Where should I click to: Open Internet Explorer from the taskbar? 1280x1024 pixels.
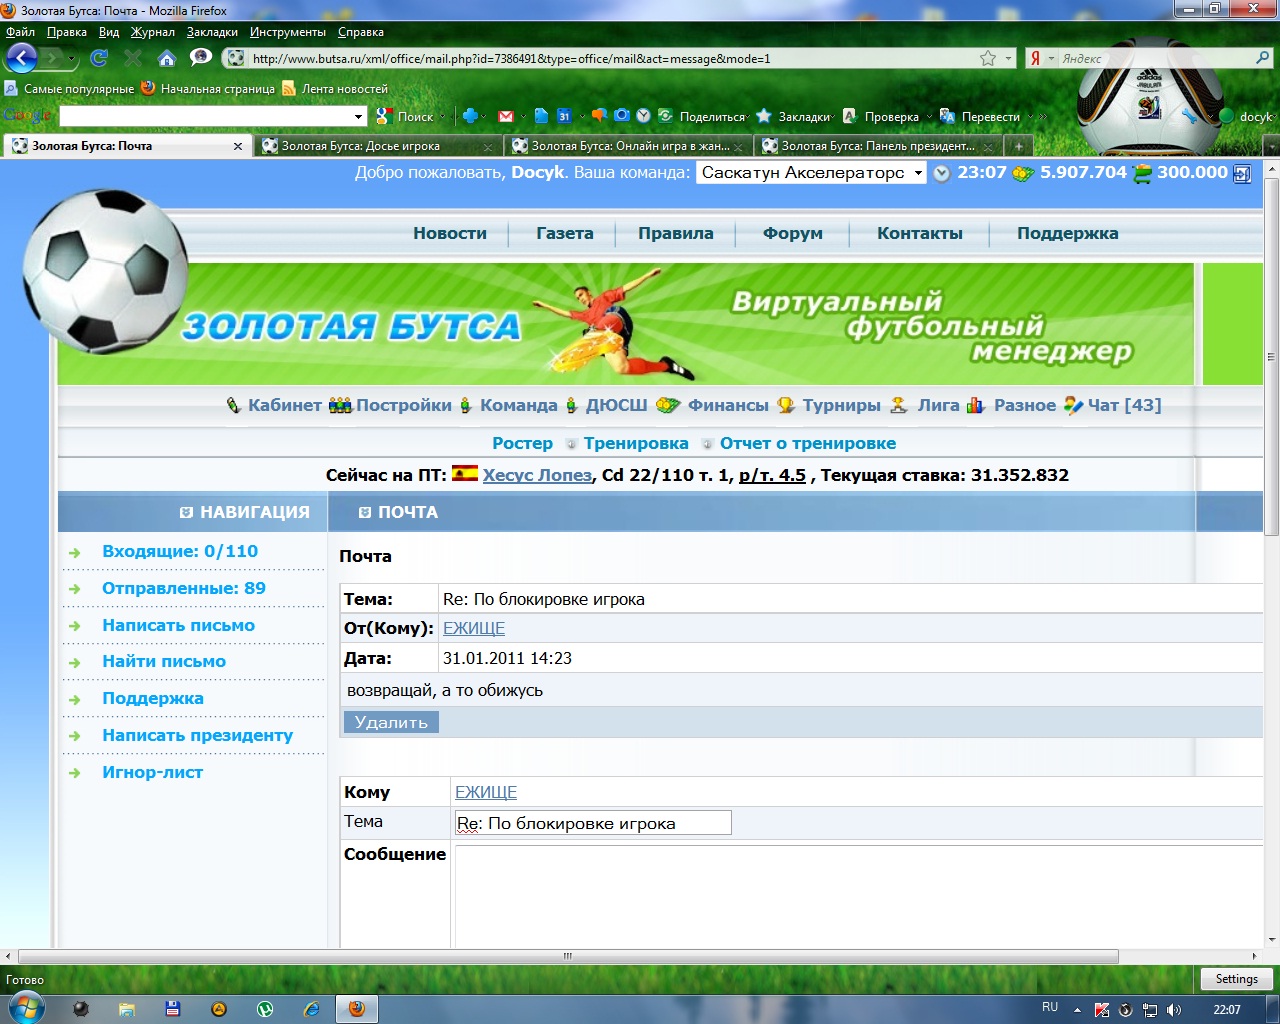point(311,1008)
